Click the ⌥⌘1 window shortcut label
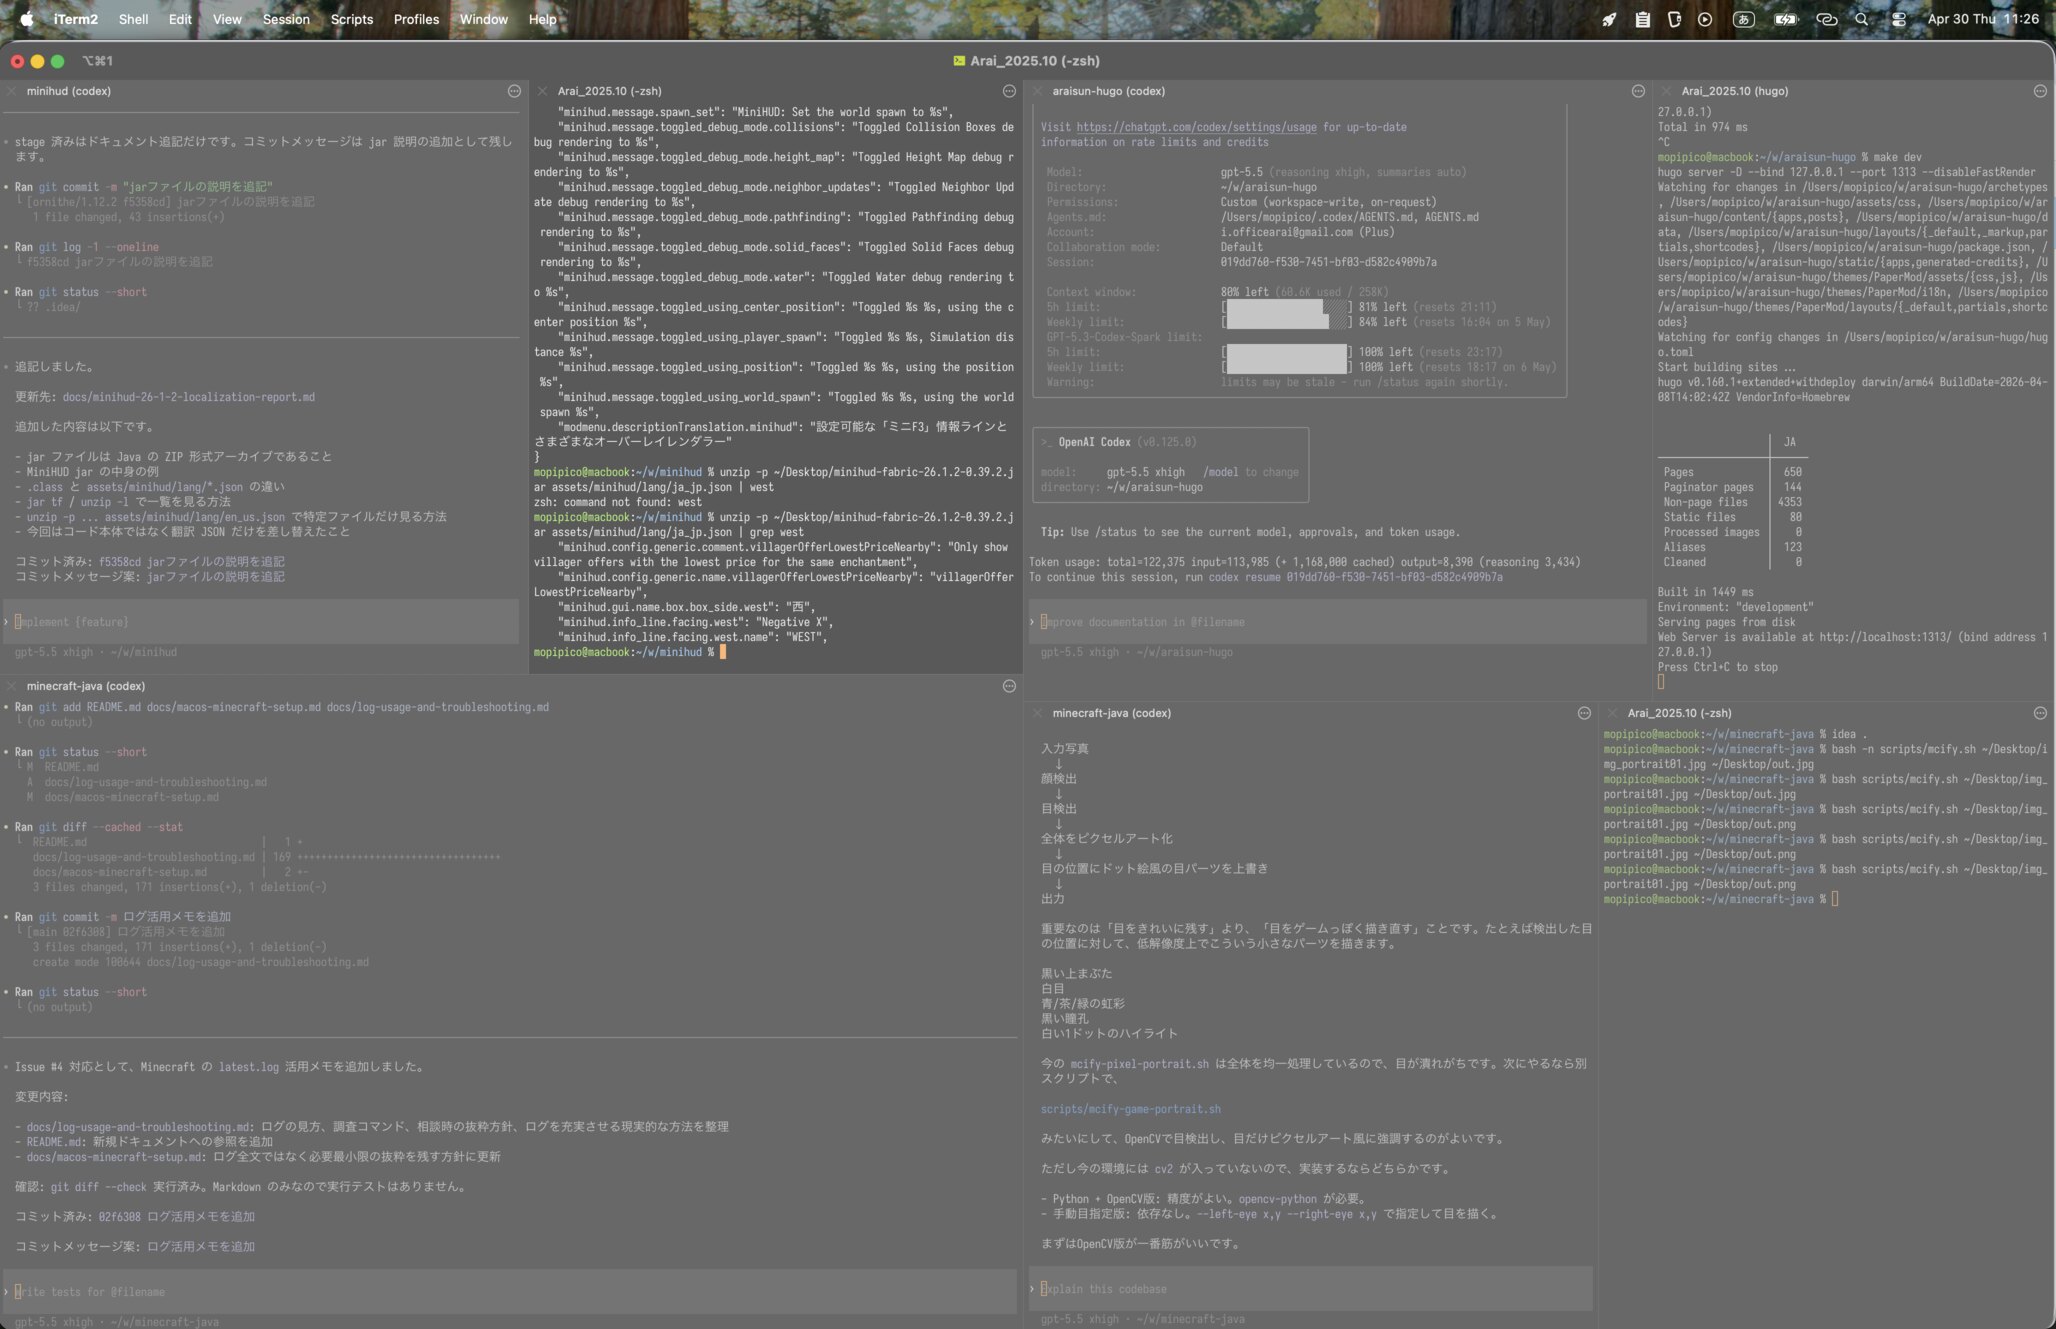The height and width of the screenshot is (1329, 2056). 97,61
